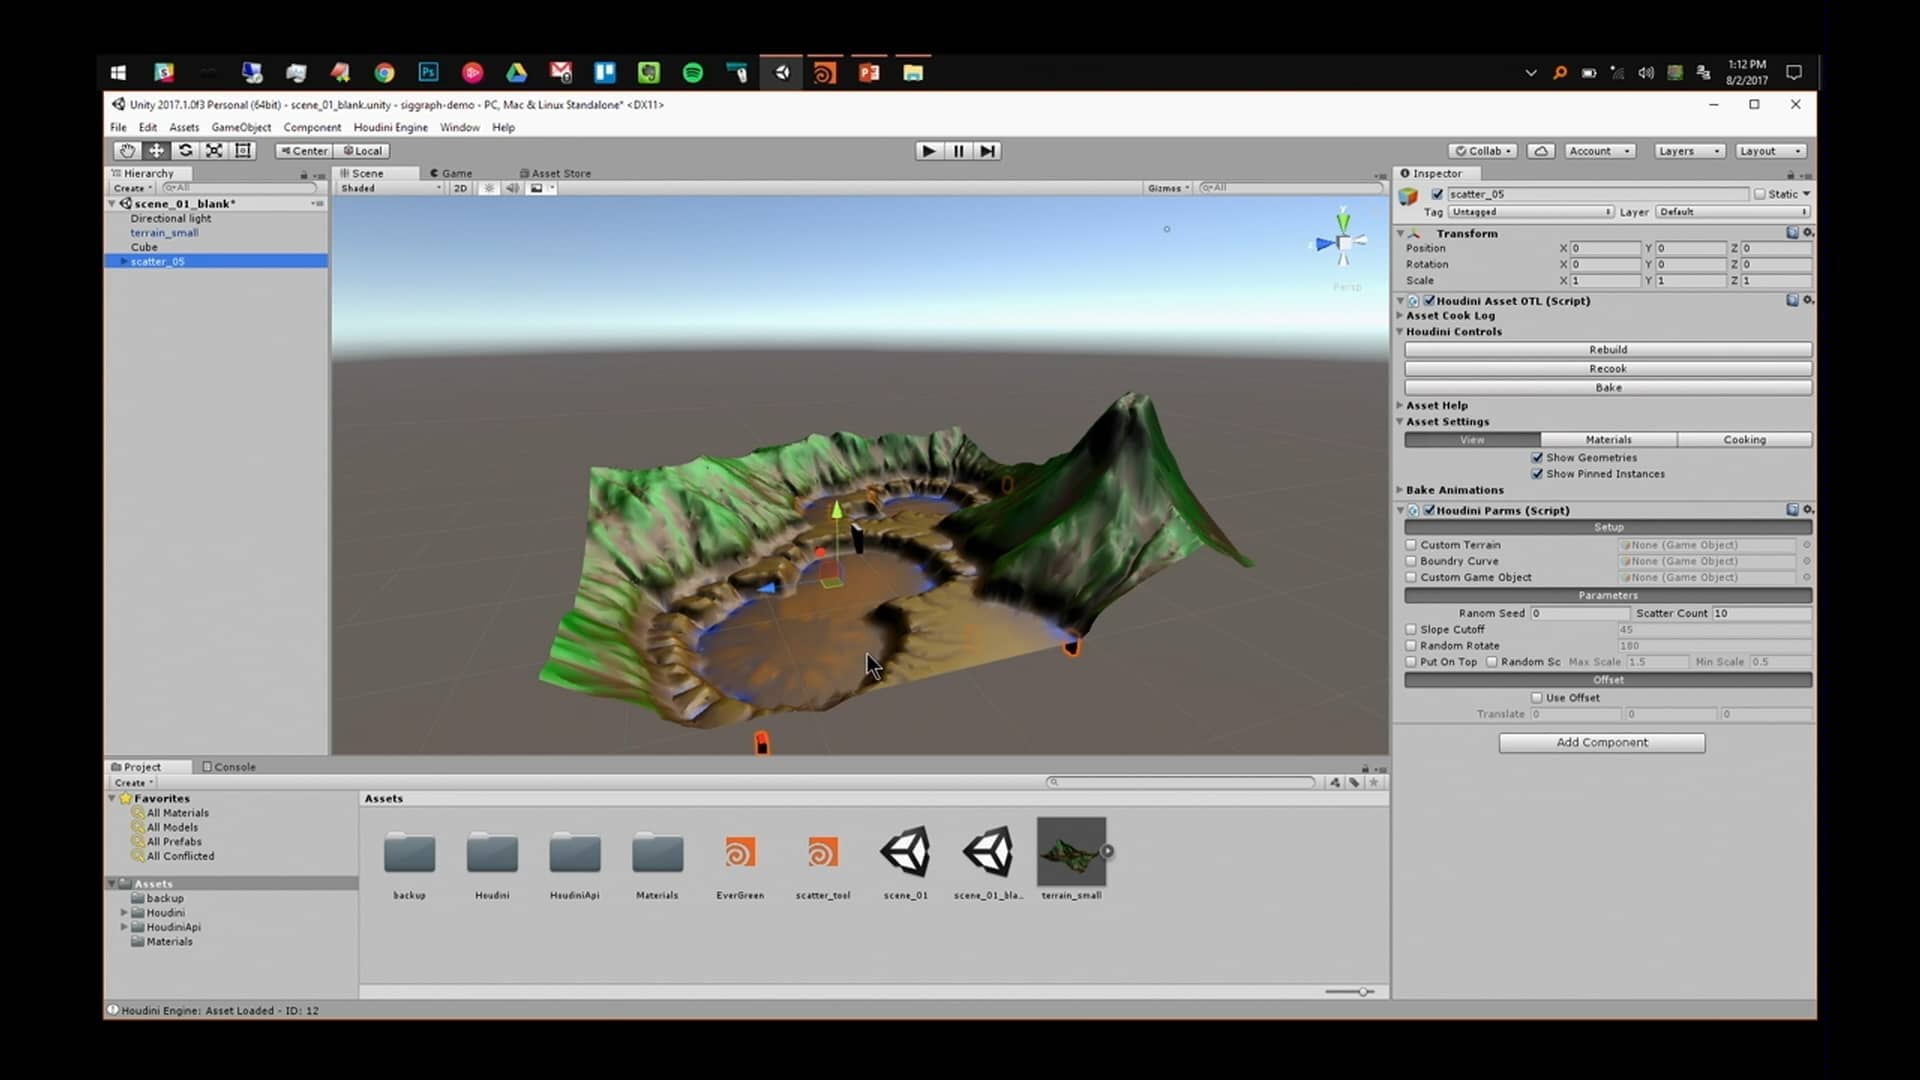Expand the Bake Animations section
This screenshot has height=1080, width=1920.
click(1401, 490)
